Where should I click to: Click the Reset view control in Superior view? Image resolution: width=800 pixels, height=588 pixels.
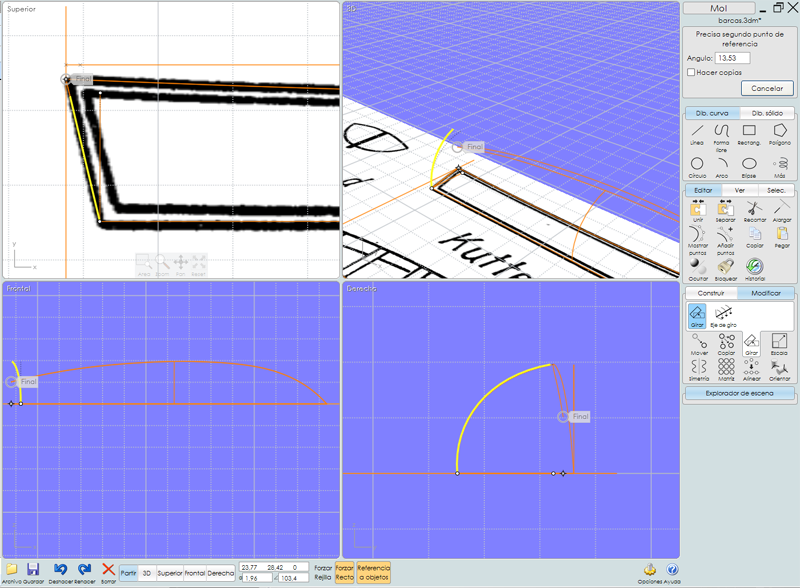click(198, 265)
